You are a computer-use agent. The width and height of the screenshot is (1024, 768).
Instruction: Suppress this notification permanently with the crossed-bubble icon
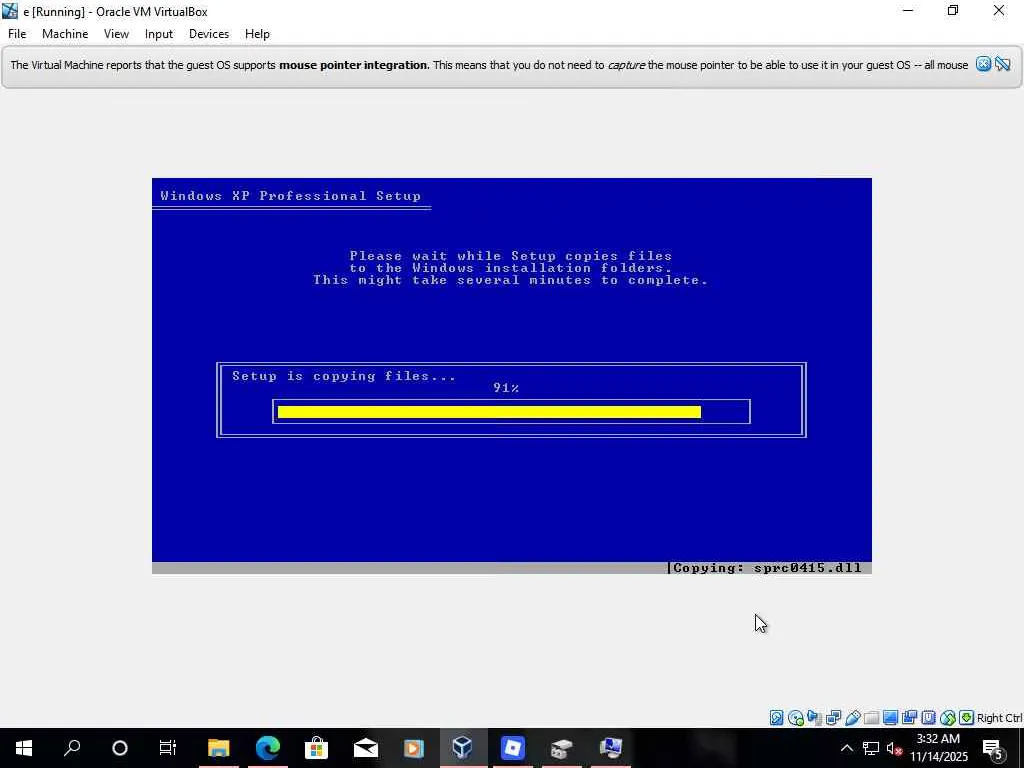pyautogui.click(x=1003, y=64)
